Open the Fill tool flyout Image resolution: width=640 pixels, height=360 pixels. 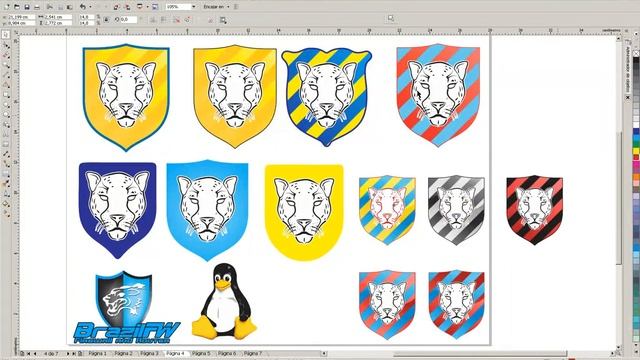(x=6, y=203)
